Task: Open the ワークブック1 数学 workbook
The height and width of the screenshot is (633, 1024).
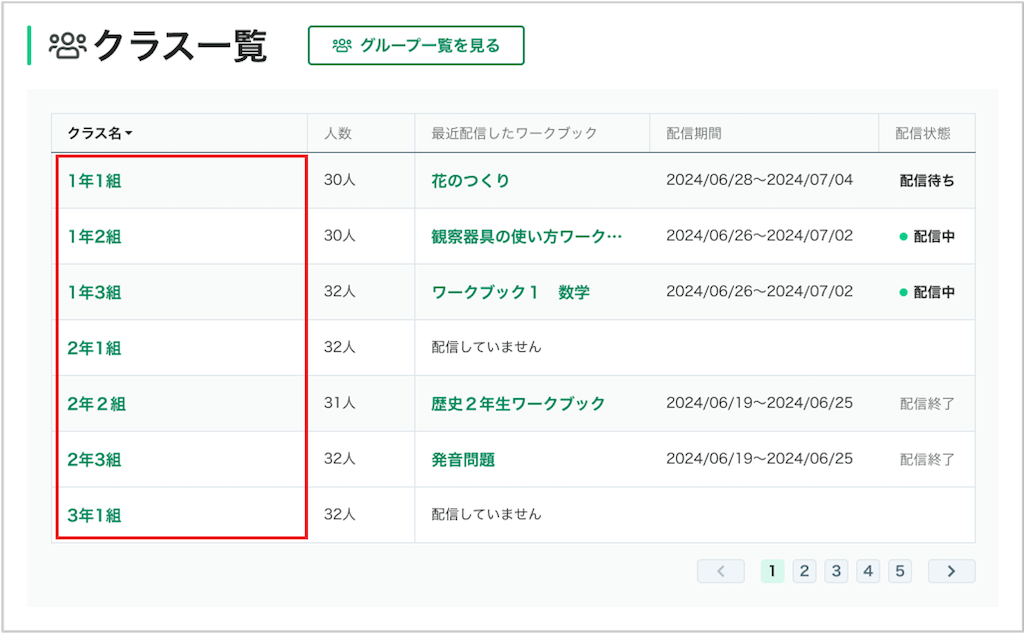Action: tap(510, 292)
